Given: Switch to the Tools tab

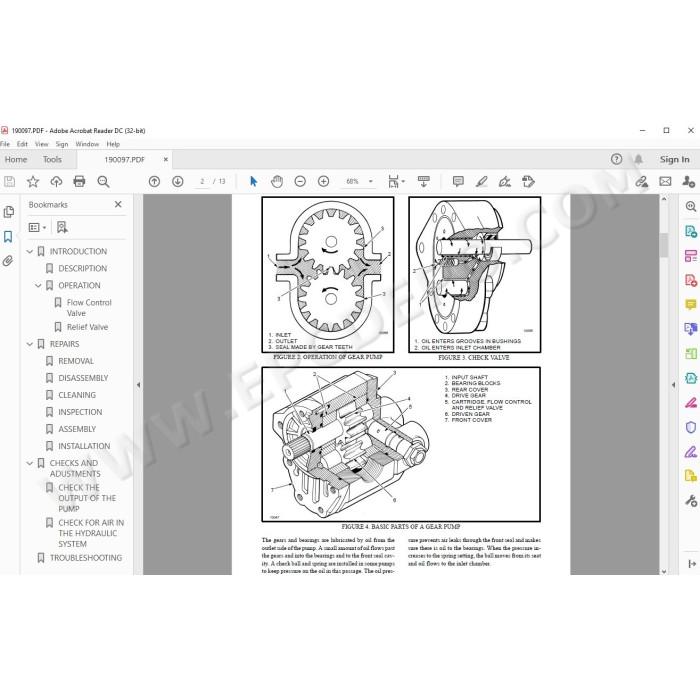Looking at the screenshot, I should [52, 159].
